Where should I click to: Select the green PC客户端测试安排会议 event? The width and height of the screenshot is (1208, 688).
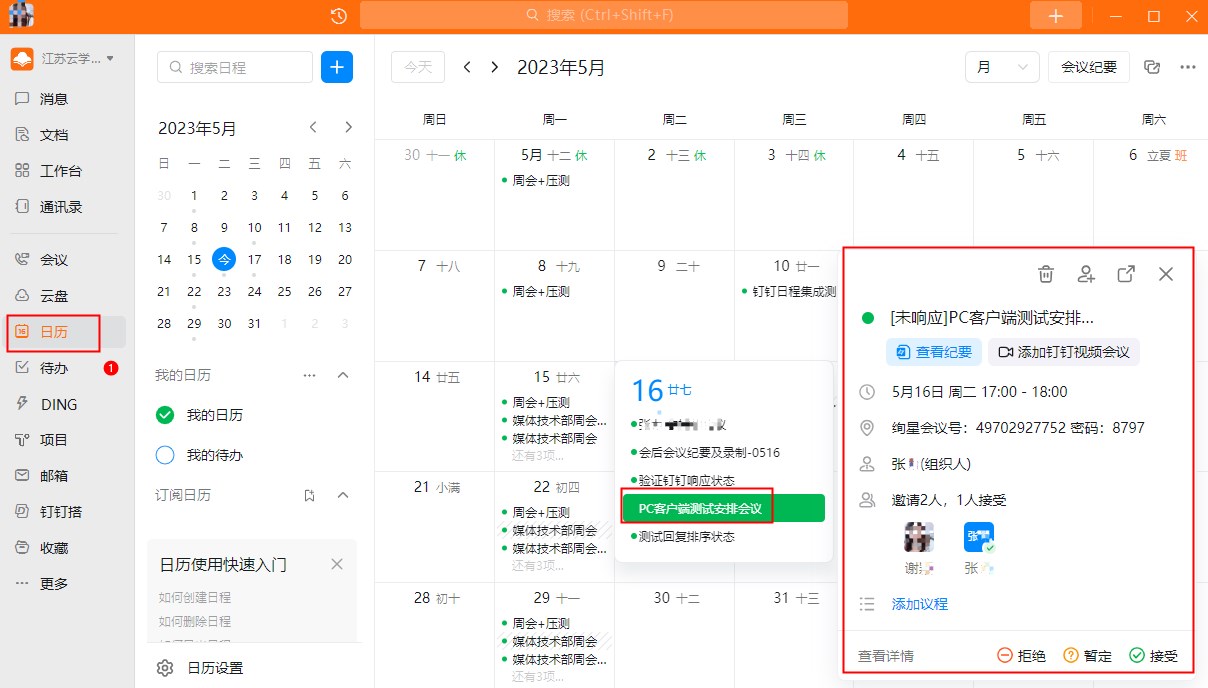click(x=722, y=508)
